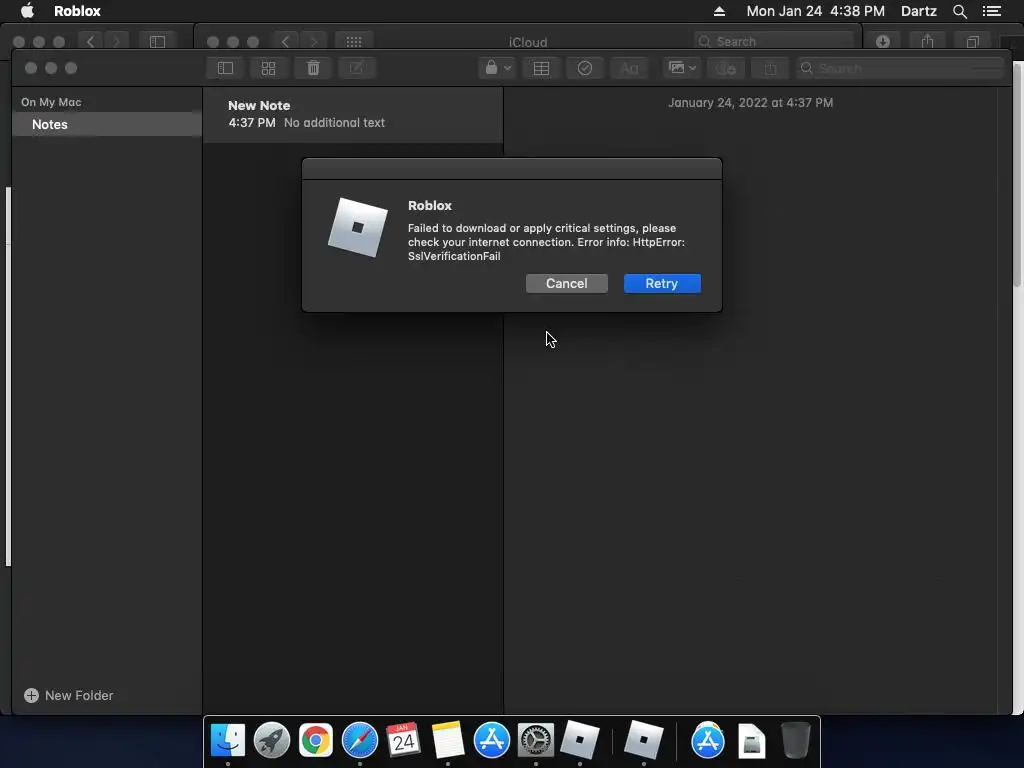Click downloads icon in background Safari window
Image resolution: width=1024 pixels, height=768 pixels.
point(883,42)
